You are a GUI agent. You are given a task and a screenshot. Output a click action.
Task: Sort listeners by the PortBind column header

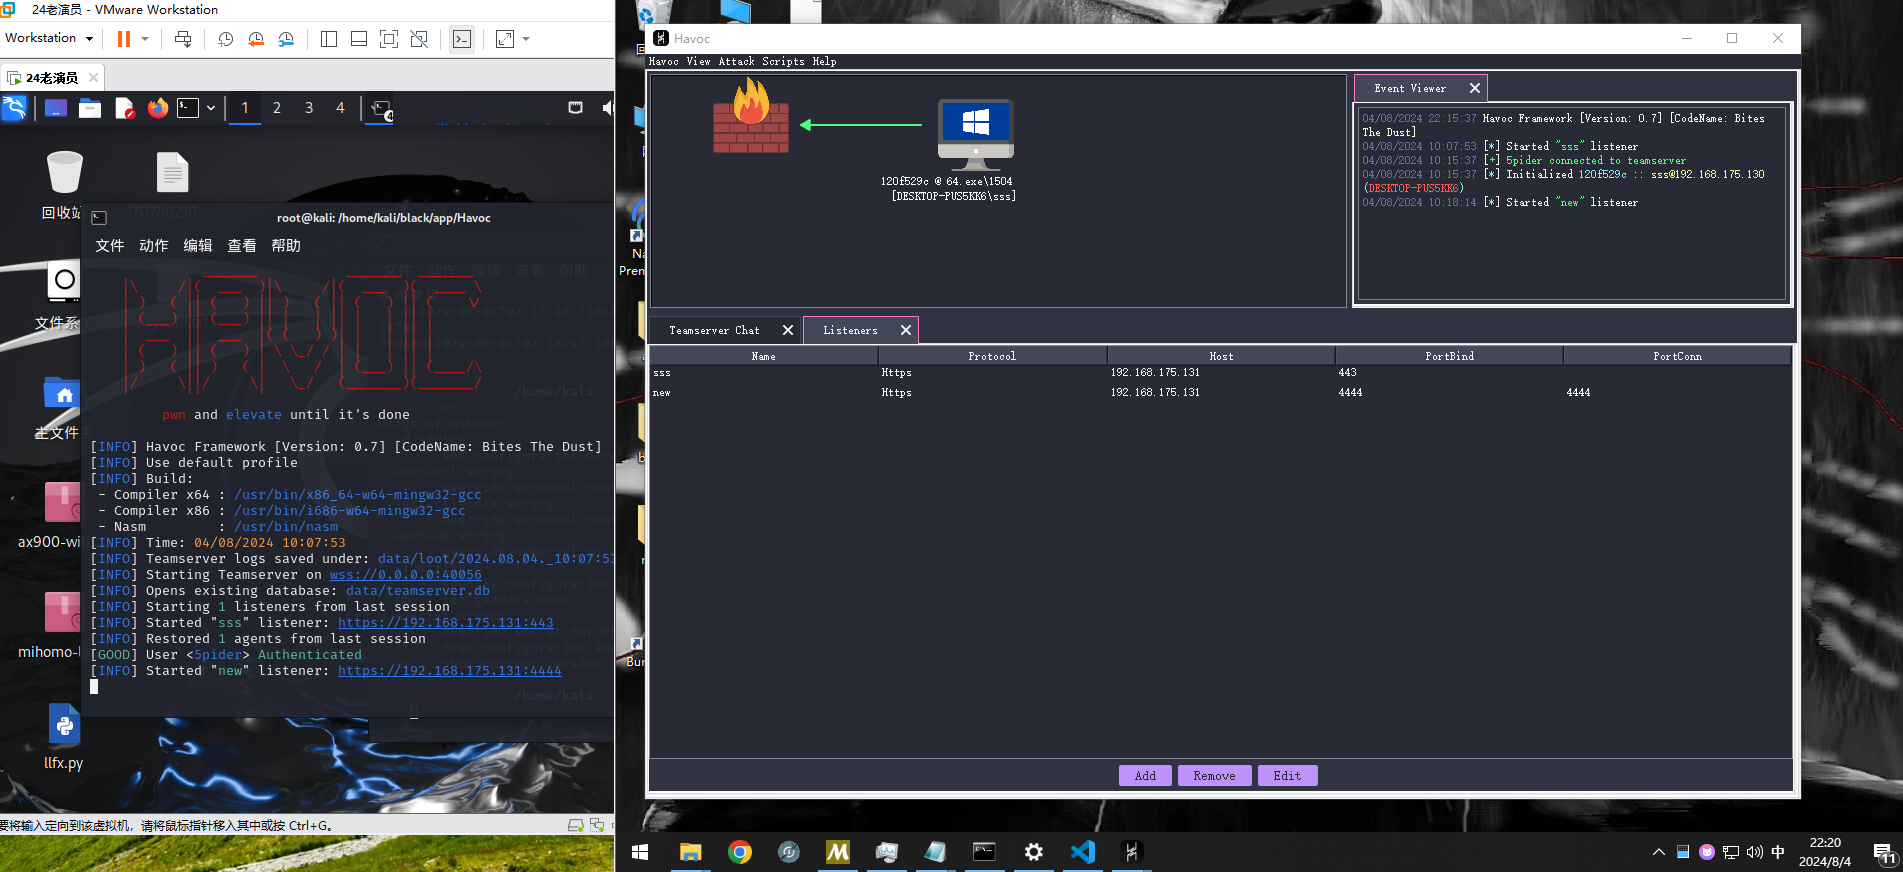point(1449,356)
